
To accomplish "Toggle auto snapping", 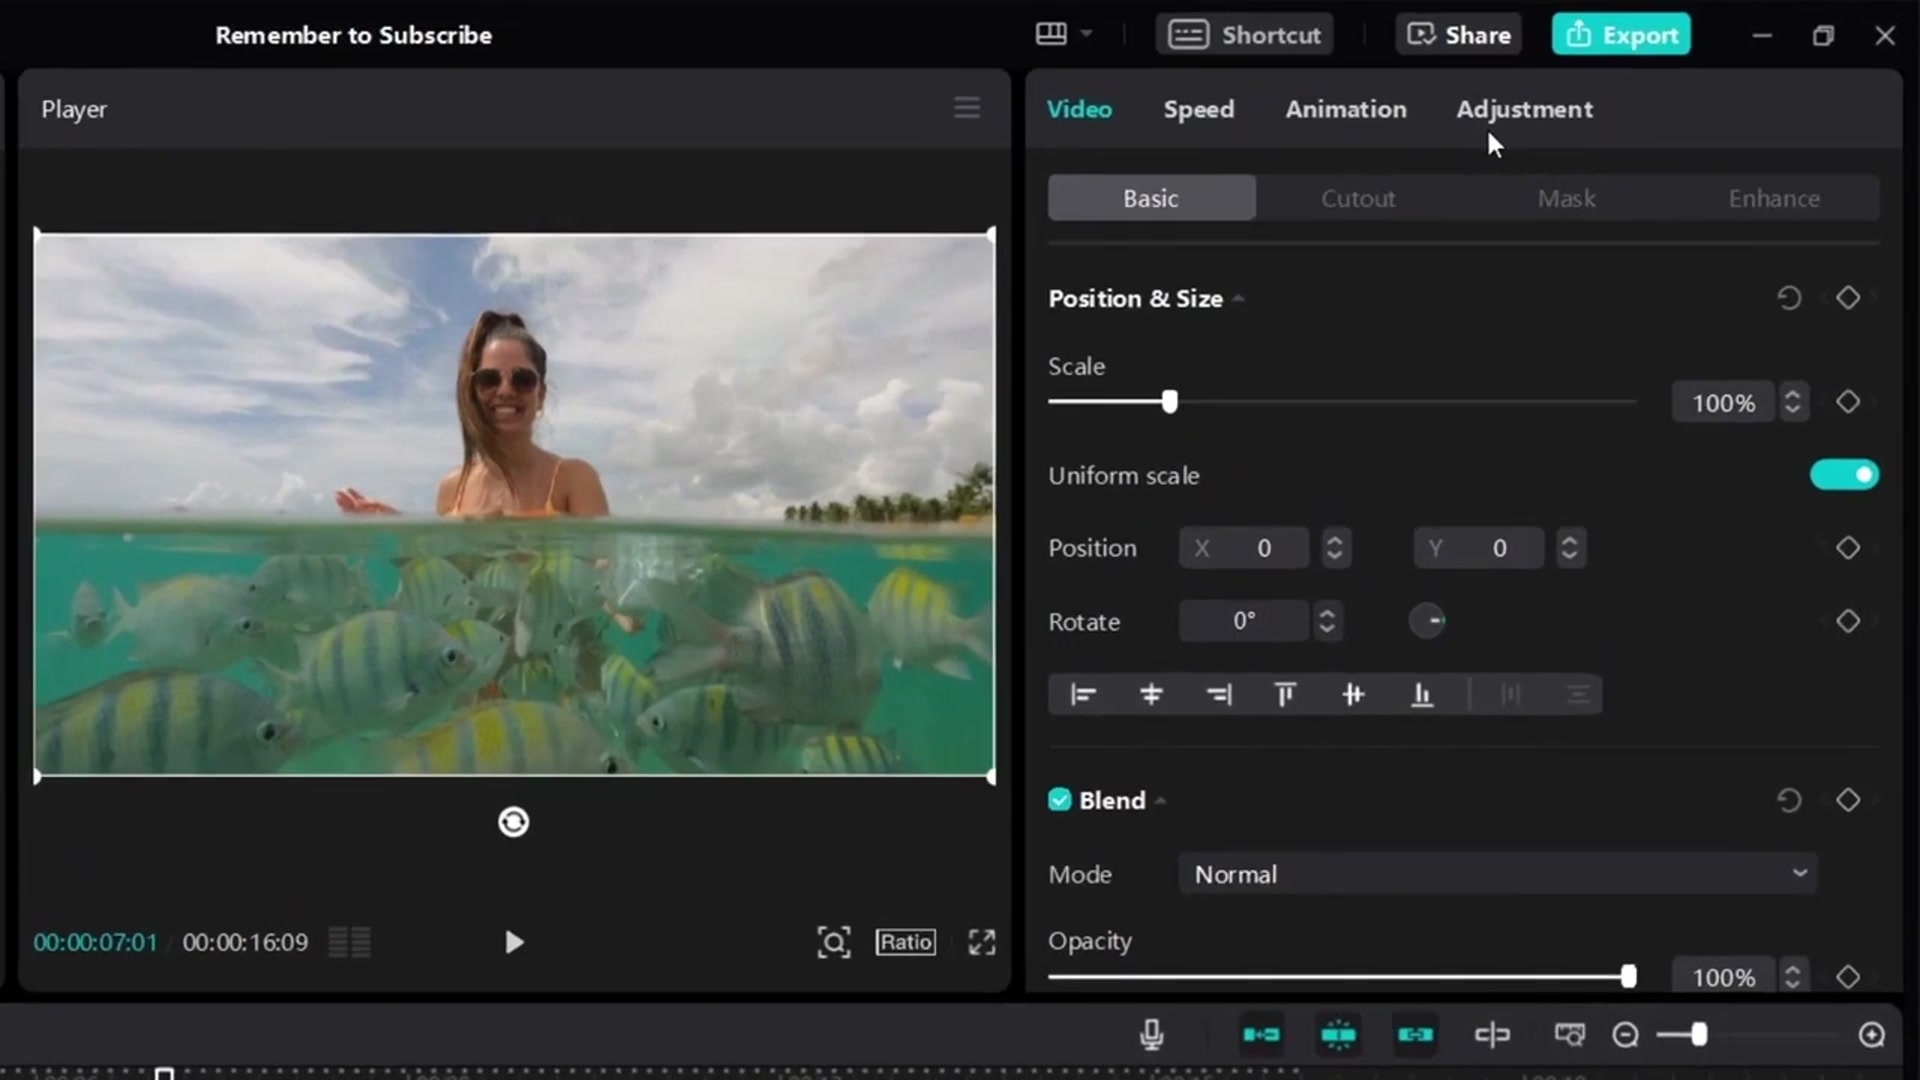I will click(1338, 1034).
